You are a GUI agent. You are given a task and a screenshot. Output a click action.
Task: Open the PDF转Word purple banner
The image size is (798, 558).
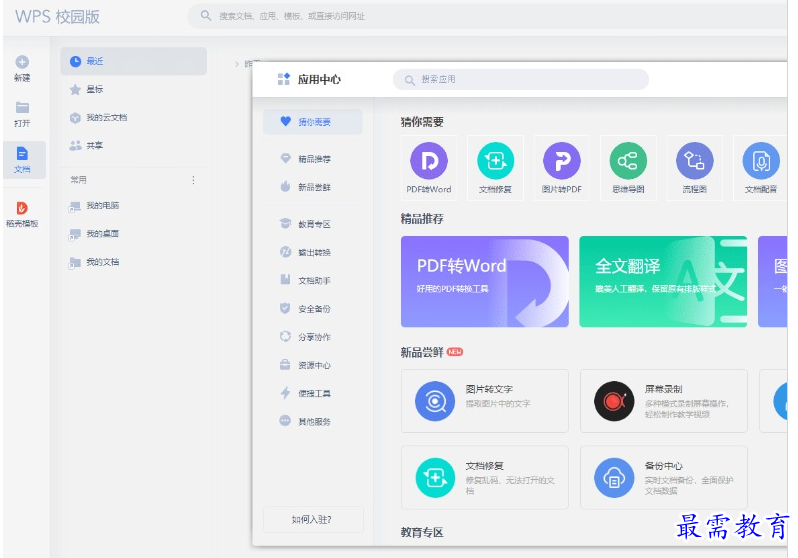pyautogui.click(x=484, y=282)
